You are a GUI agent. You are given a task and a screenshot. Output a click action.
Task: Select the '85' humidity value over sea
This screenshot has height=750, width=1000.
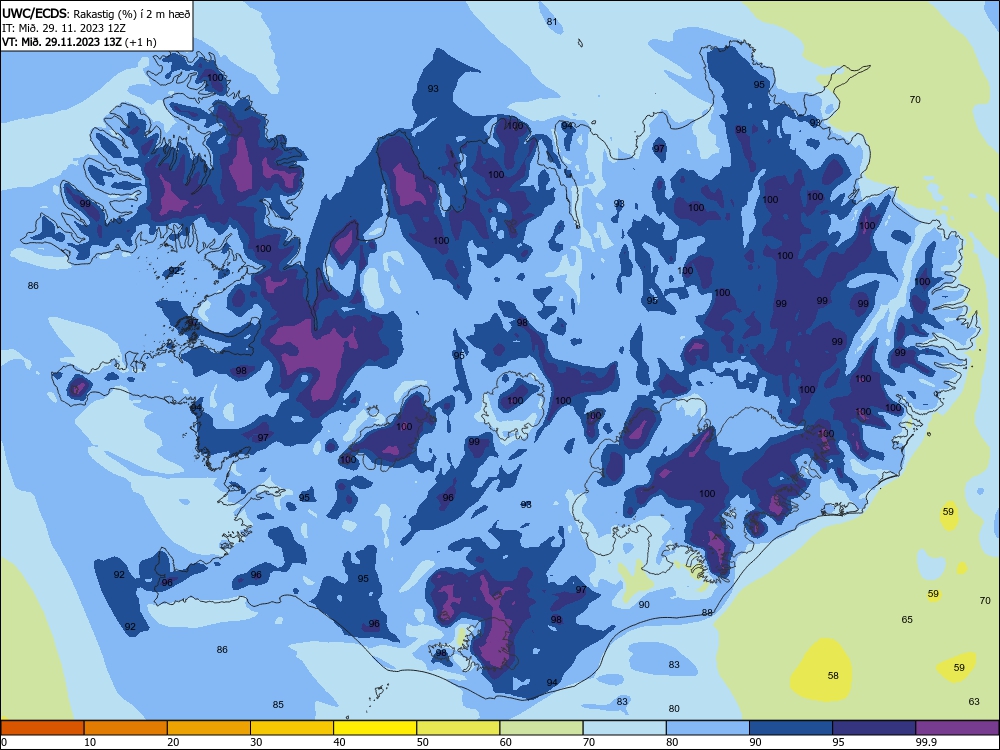(x=278, y=705)
